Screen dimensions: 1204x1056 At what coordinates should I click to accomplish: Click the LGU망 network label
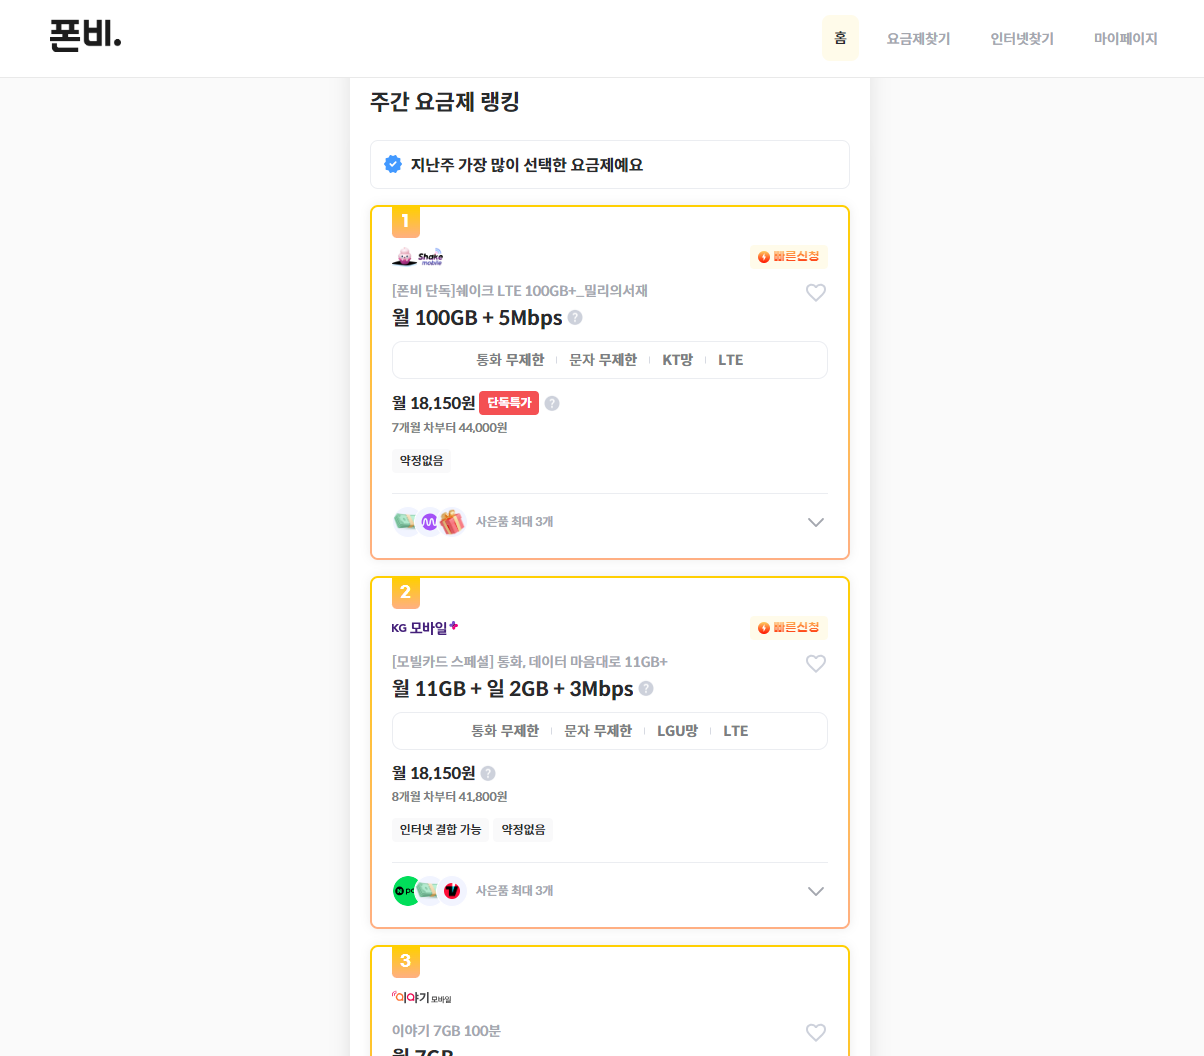677,731
